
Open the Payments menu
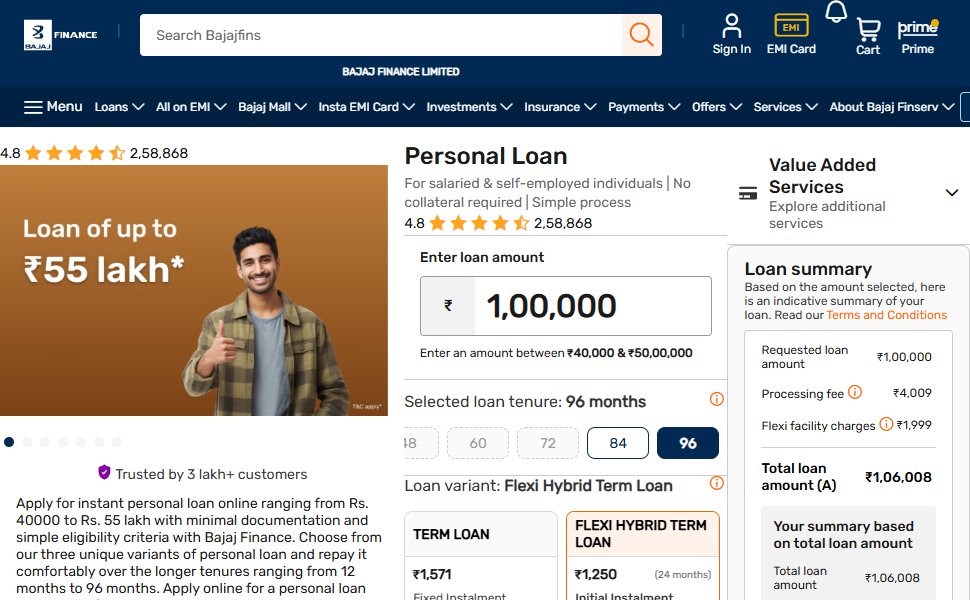[x=644, y=106]
